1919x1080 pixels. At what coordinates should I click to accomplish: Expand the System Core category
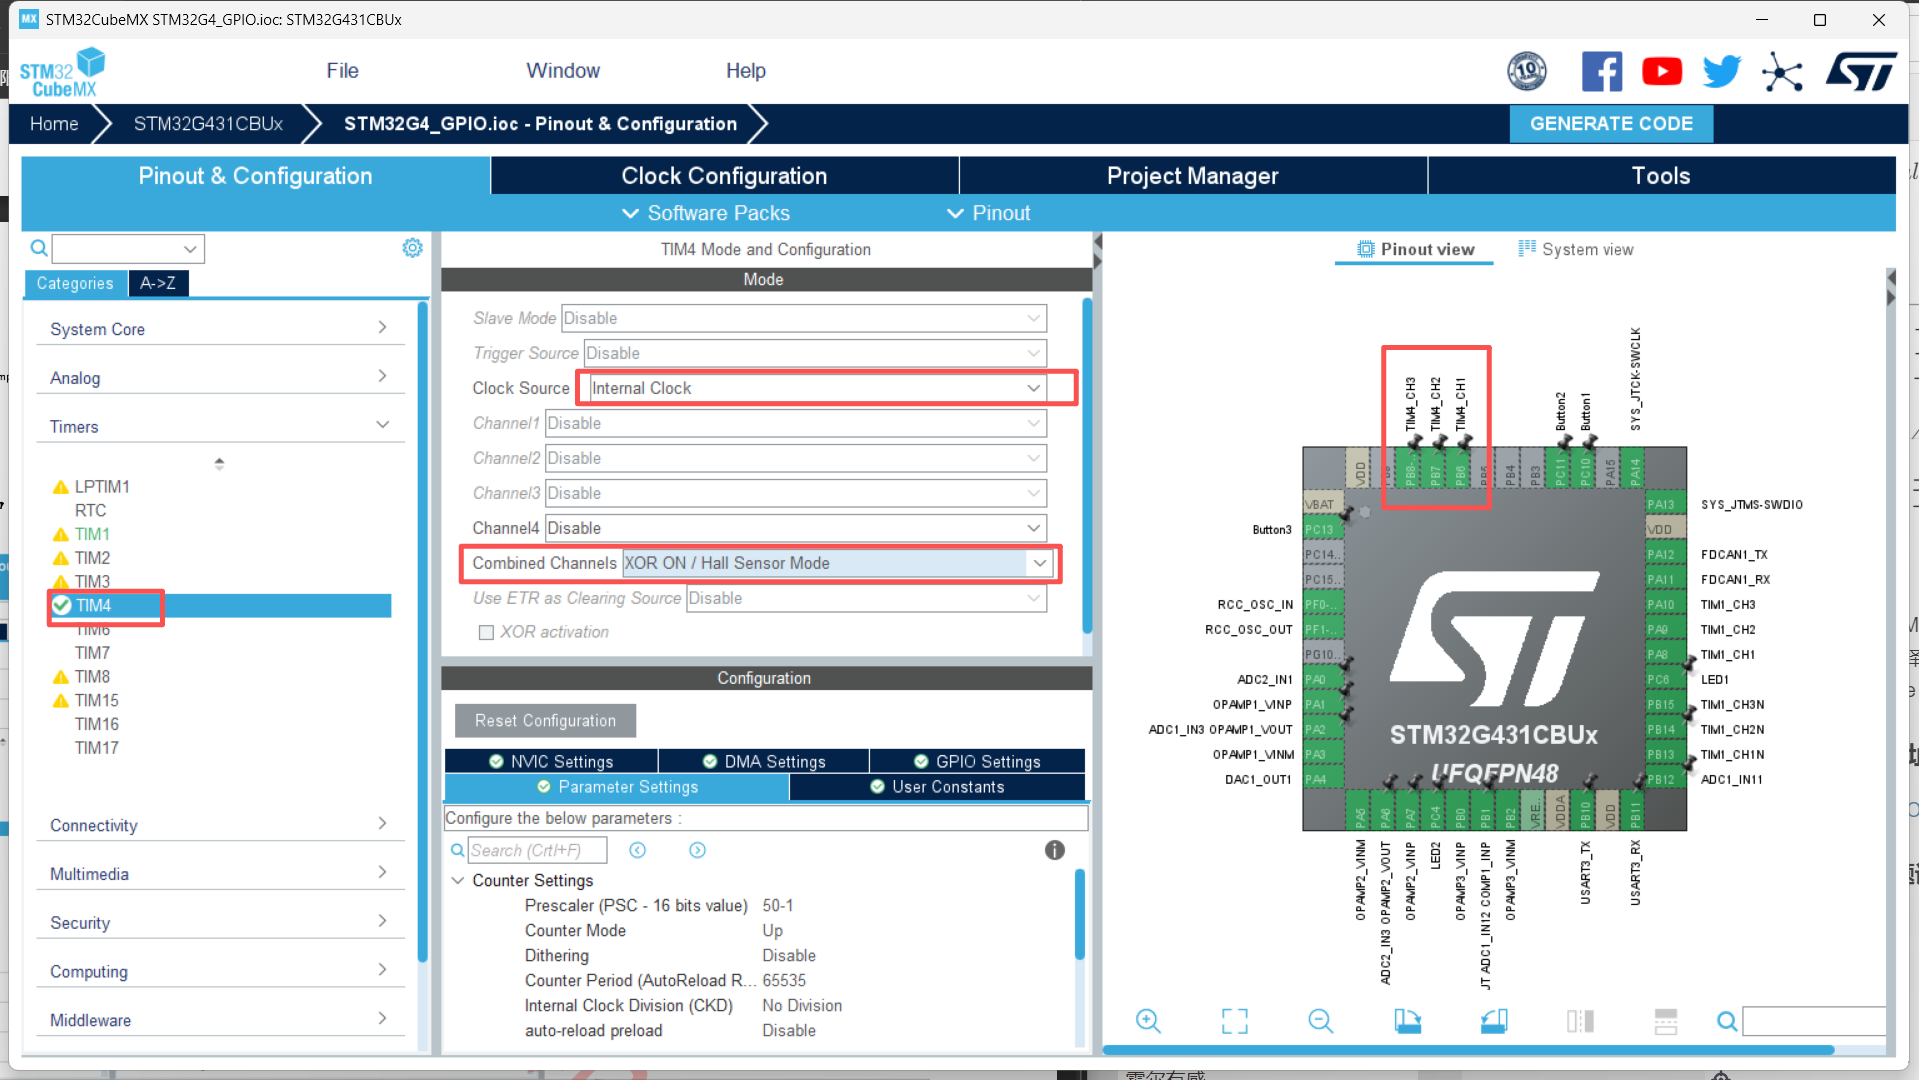(x=220, y=329)
